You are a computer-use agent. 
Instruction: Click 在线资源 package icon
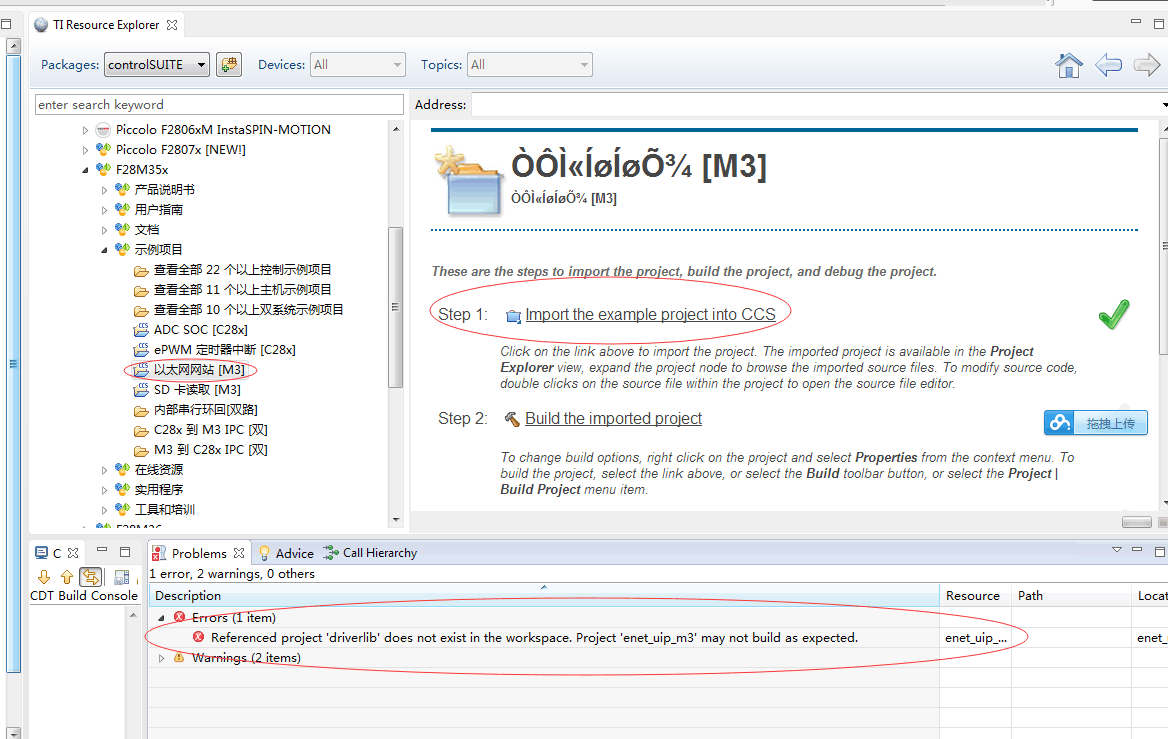(x=122, y=469)
